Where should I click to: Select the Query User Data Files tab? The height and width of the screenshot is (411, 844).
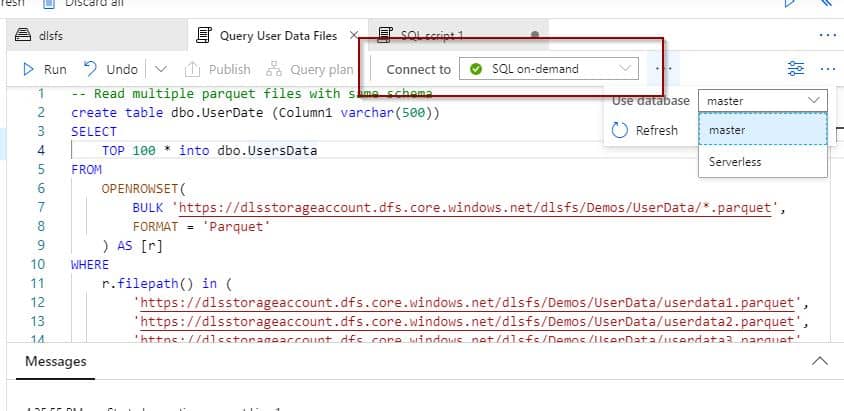pyautogui.click(x=278, y=36)
